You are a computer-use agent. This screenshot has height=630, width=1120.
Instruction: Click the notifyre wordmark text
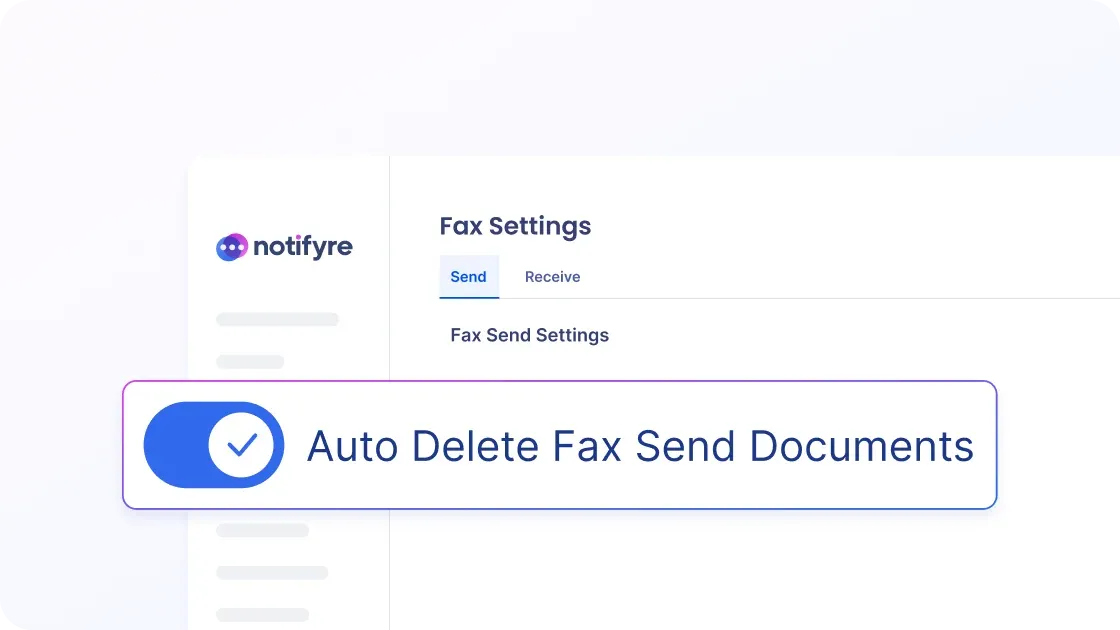pos(302,247)
